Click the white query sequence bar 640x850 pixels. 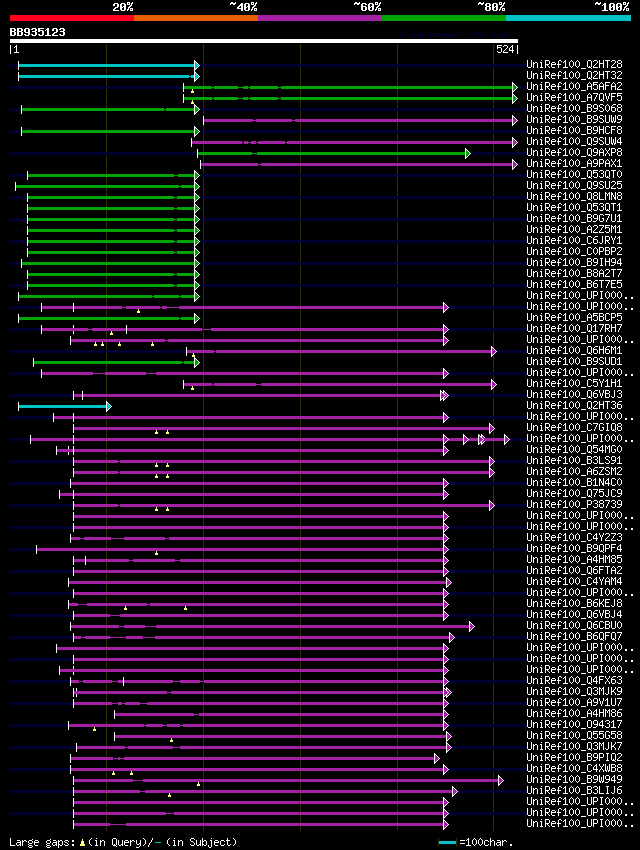(264, 41)
